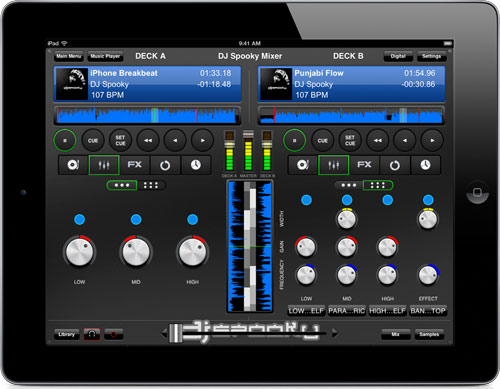Open Deck B turntable view tab

tap(303, 165)
